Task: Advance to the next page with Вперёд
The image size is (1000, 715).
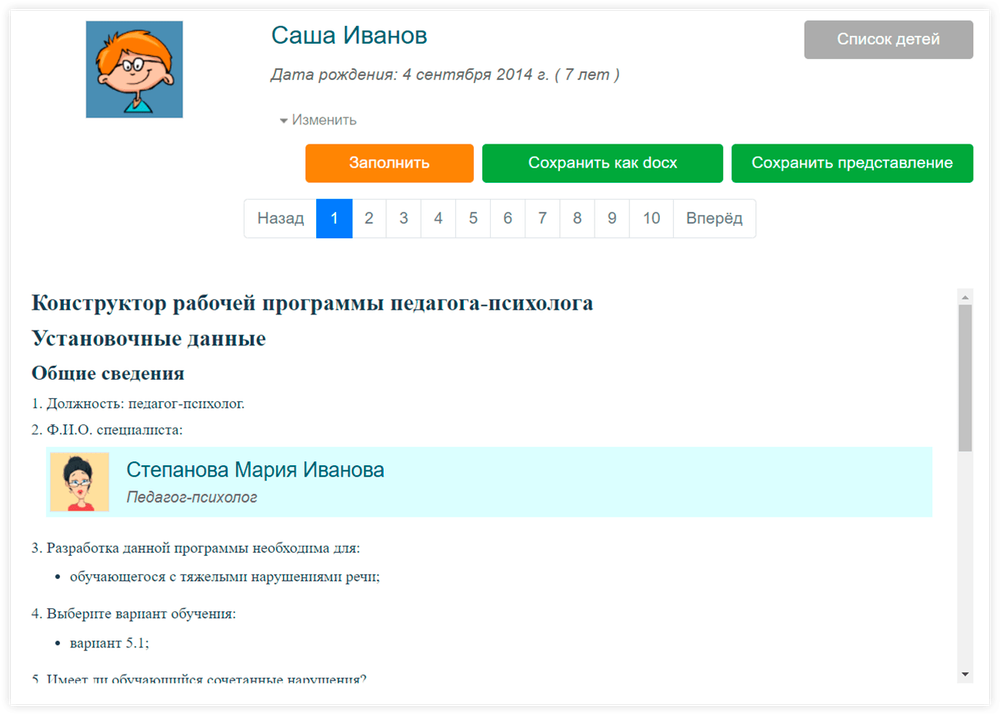Action: [714, 218]
